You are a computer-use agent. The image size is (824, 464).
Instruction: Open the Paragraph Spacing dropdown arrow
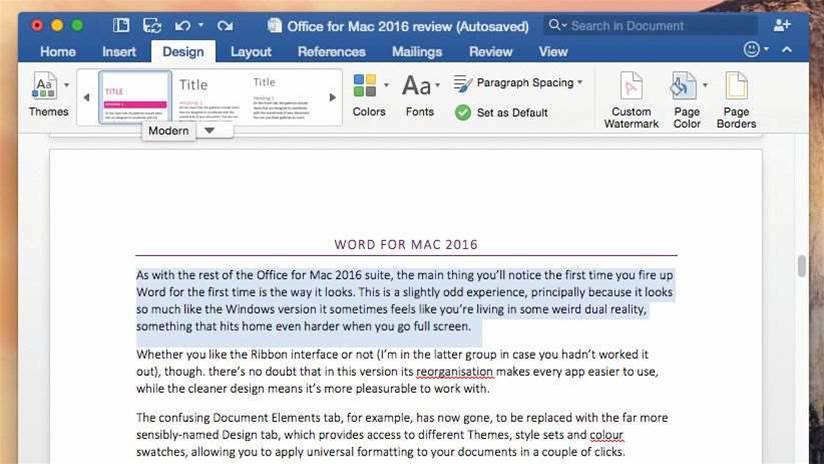(x=580, y=83)
